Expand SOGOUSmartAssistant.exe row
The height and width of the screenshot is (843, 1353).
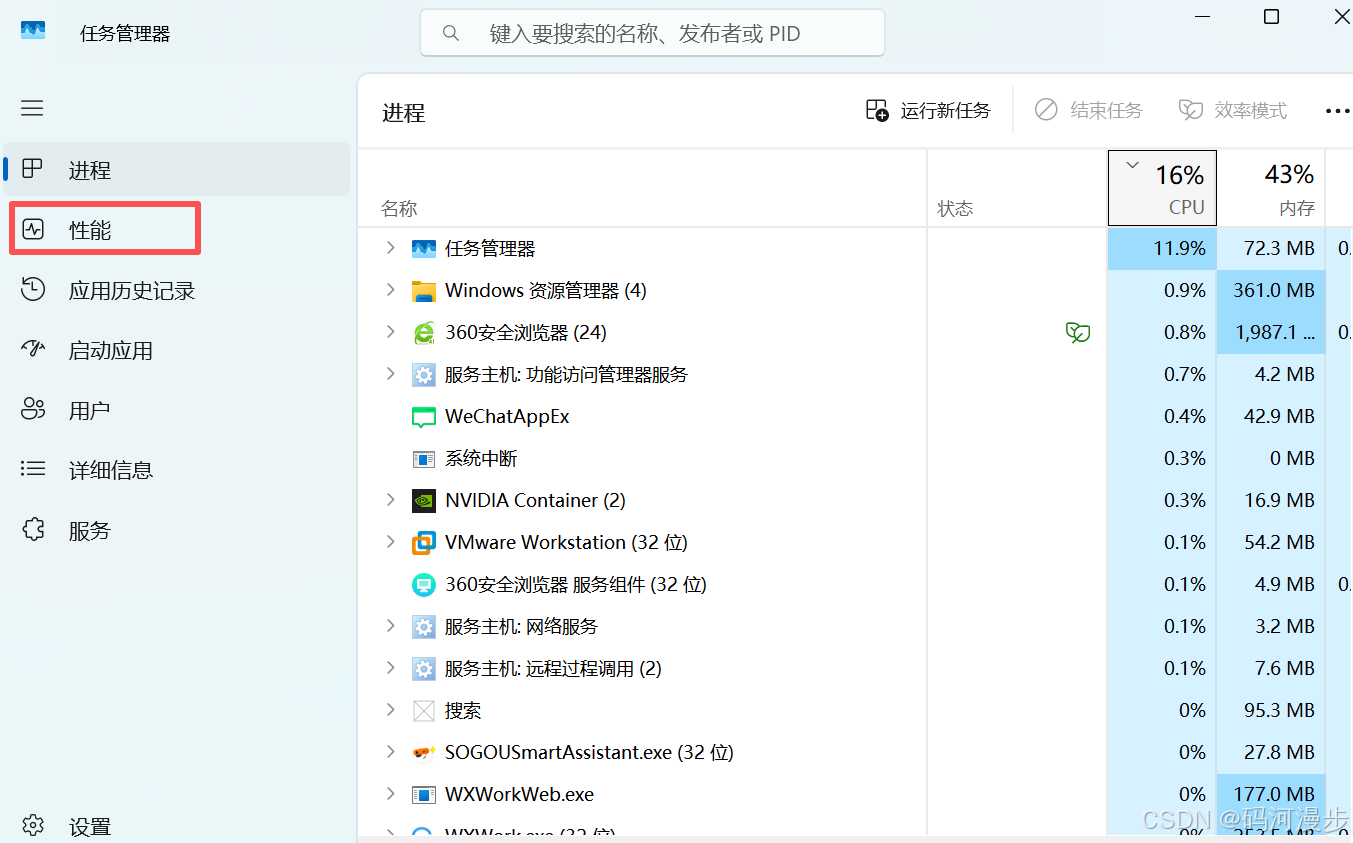[x=391, y=752]
